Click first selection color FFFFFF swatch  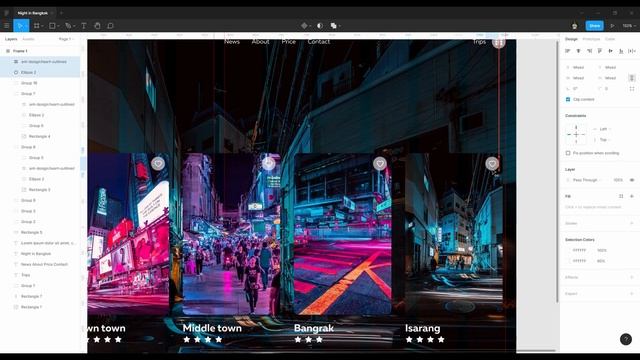pyautogui.click(x=568, y=250)
